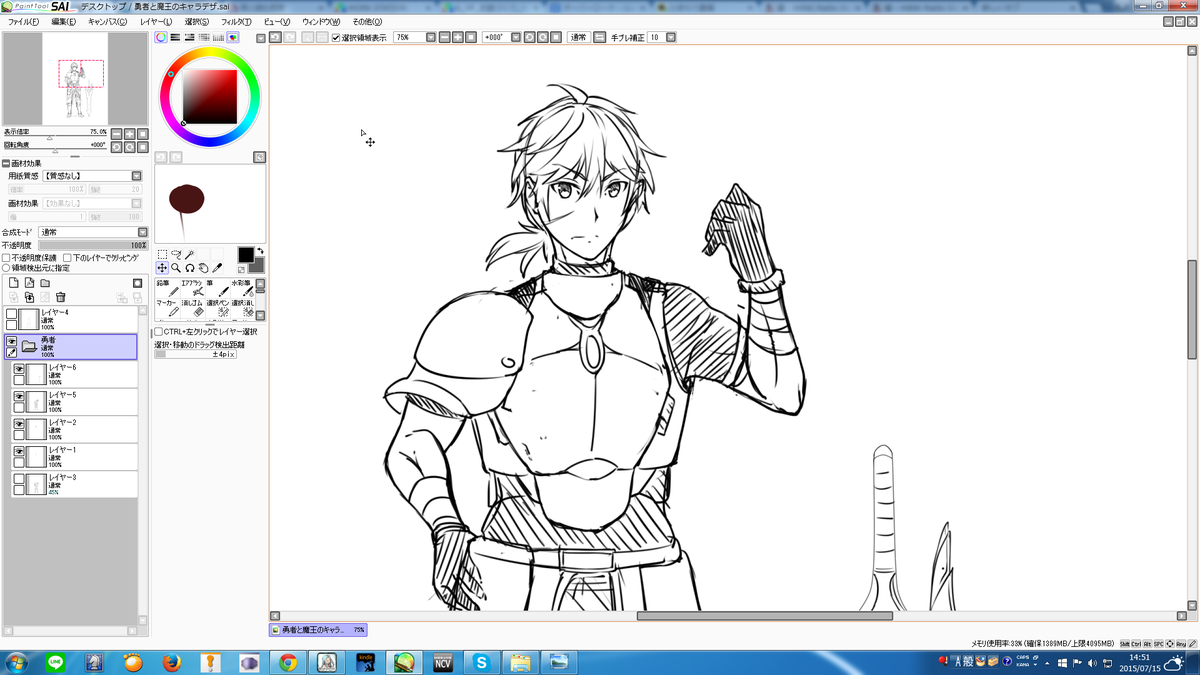Click the navigator canvas thumbnail
This screenshot has width=1200, height=675.
75,78
